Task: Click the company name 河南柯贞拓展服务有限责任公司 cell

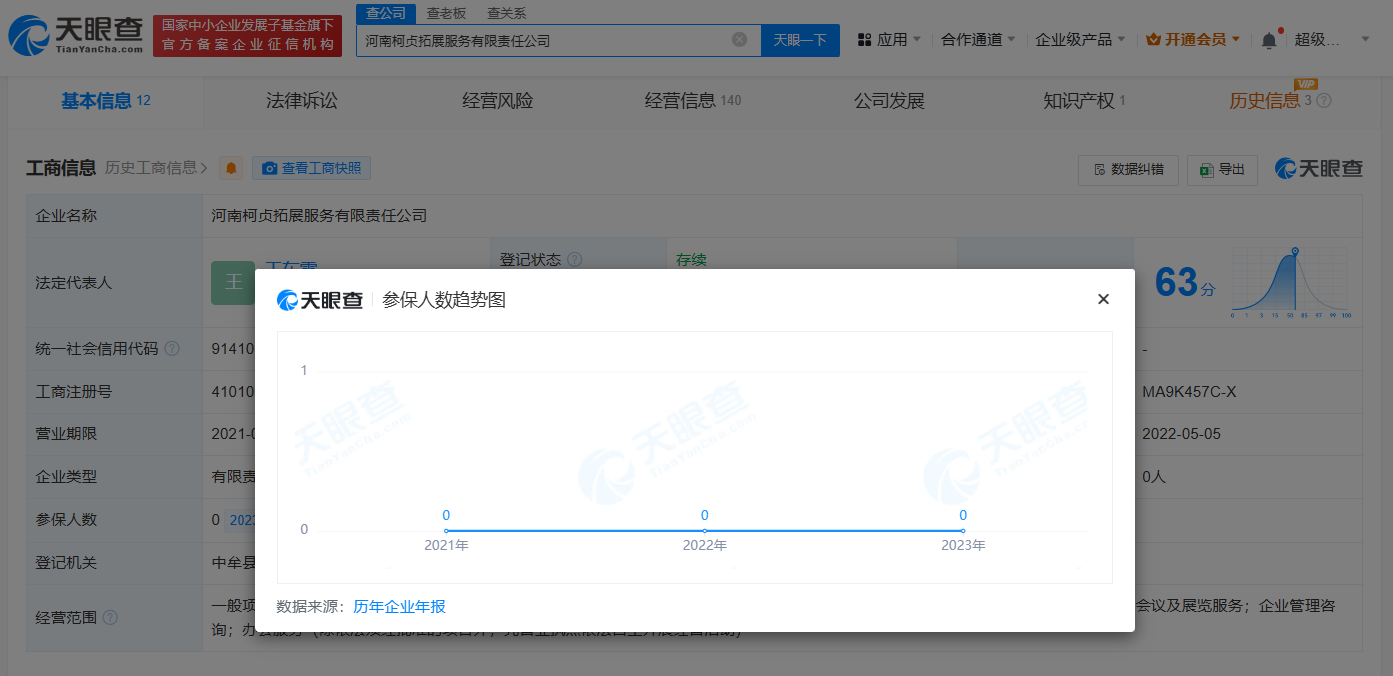Action: click(x=319, y=215)
